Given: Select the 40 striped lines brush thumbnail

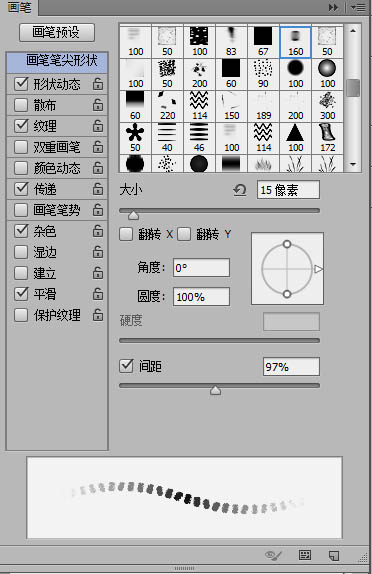Looking at the screenshot, I should pyautogui.click(x=167, y=138).
